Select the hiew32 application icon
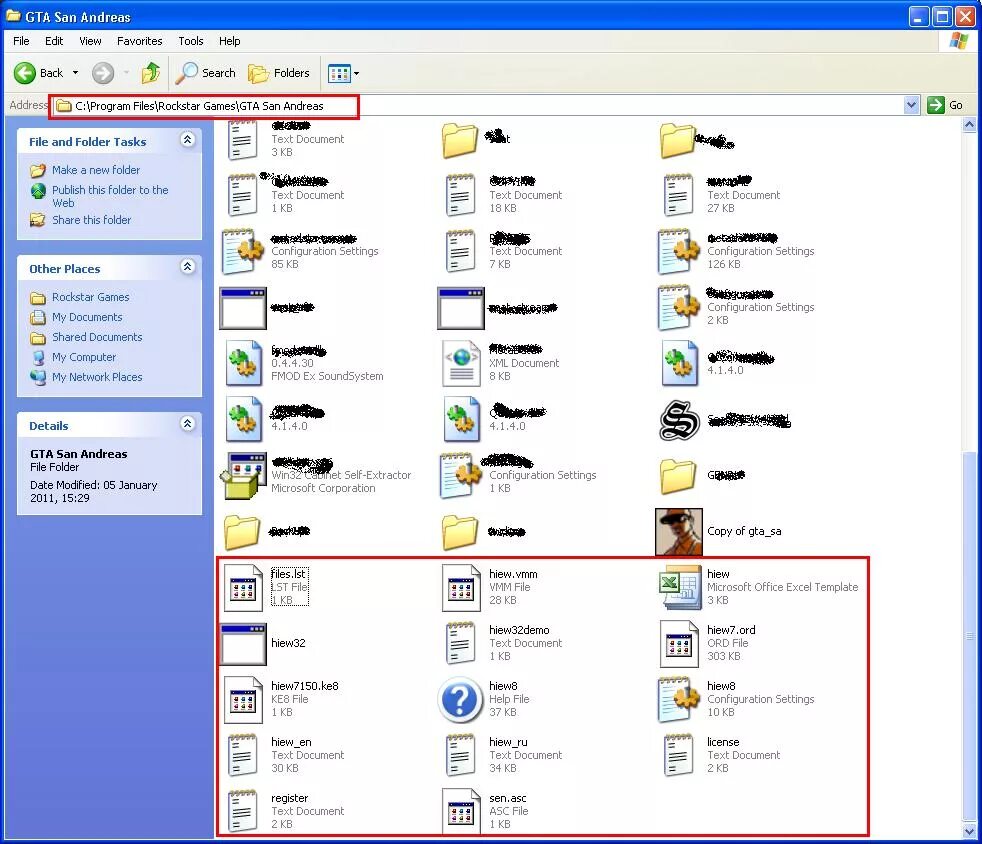This screenshot has height=844, width=982. [243, 643]
